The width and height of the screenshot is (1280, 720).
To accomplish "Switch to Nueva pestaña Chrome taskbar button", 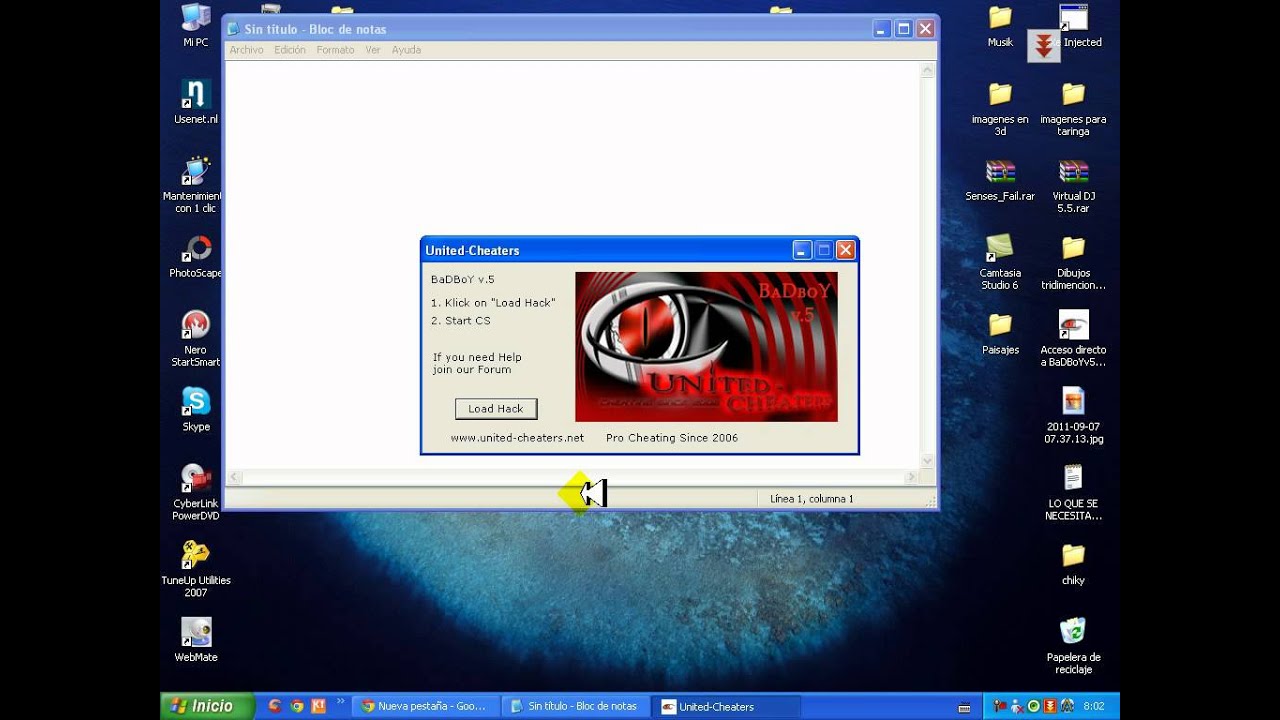I will (425, 706).
